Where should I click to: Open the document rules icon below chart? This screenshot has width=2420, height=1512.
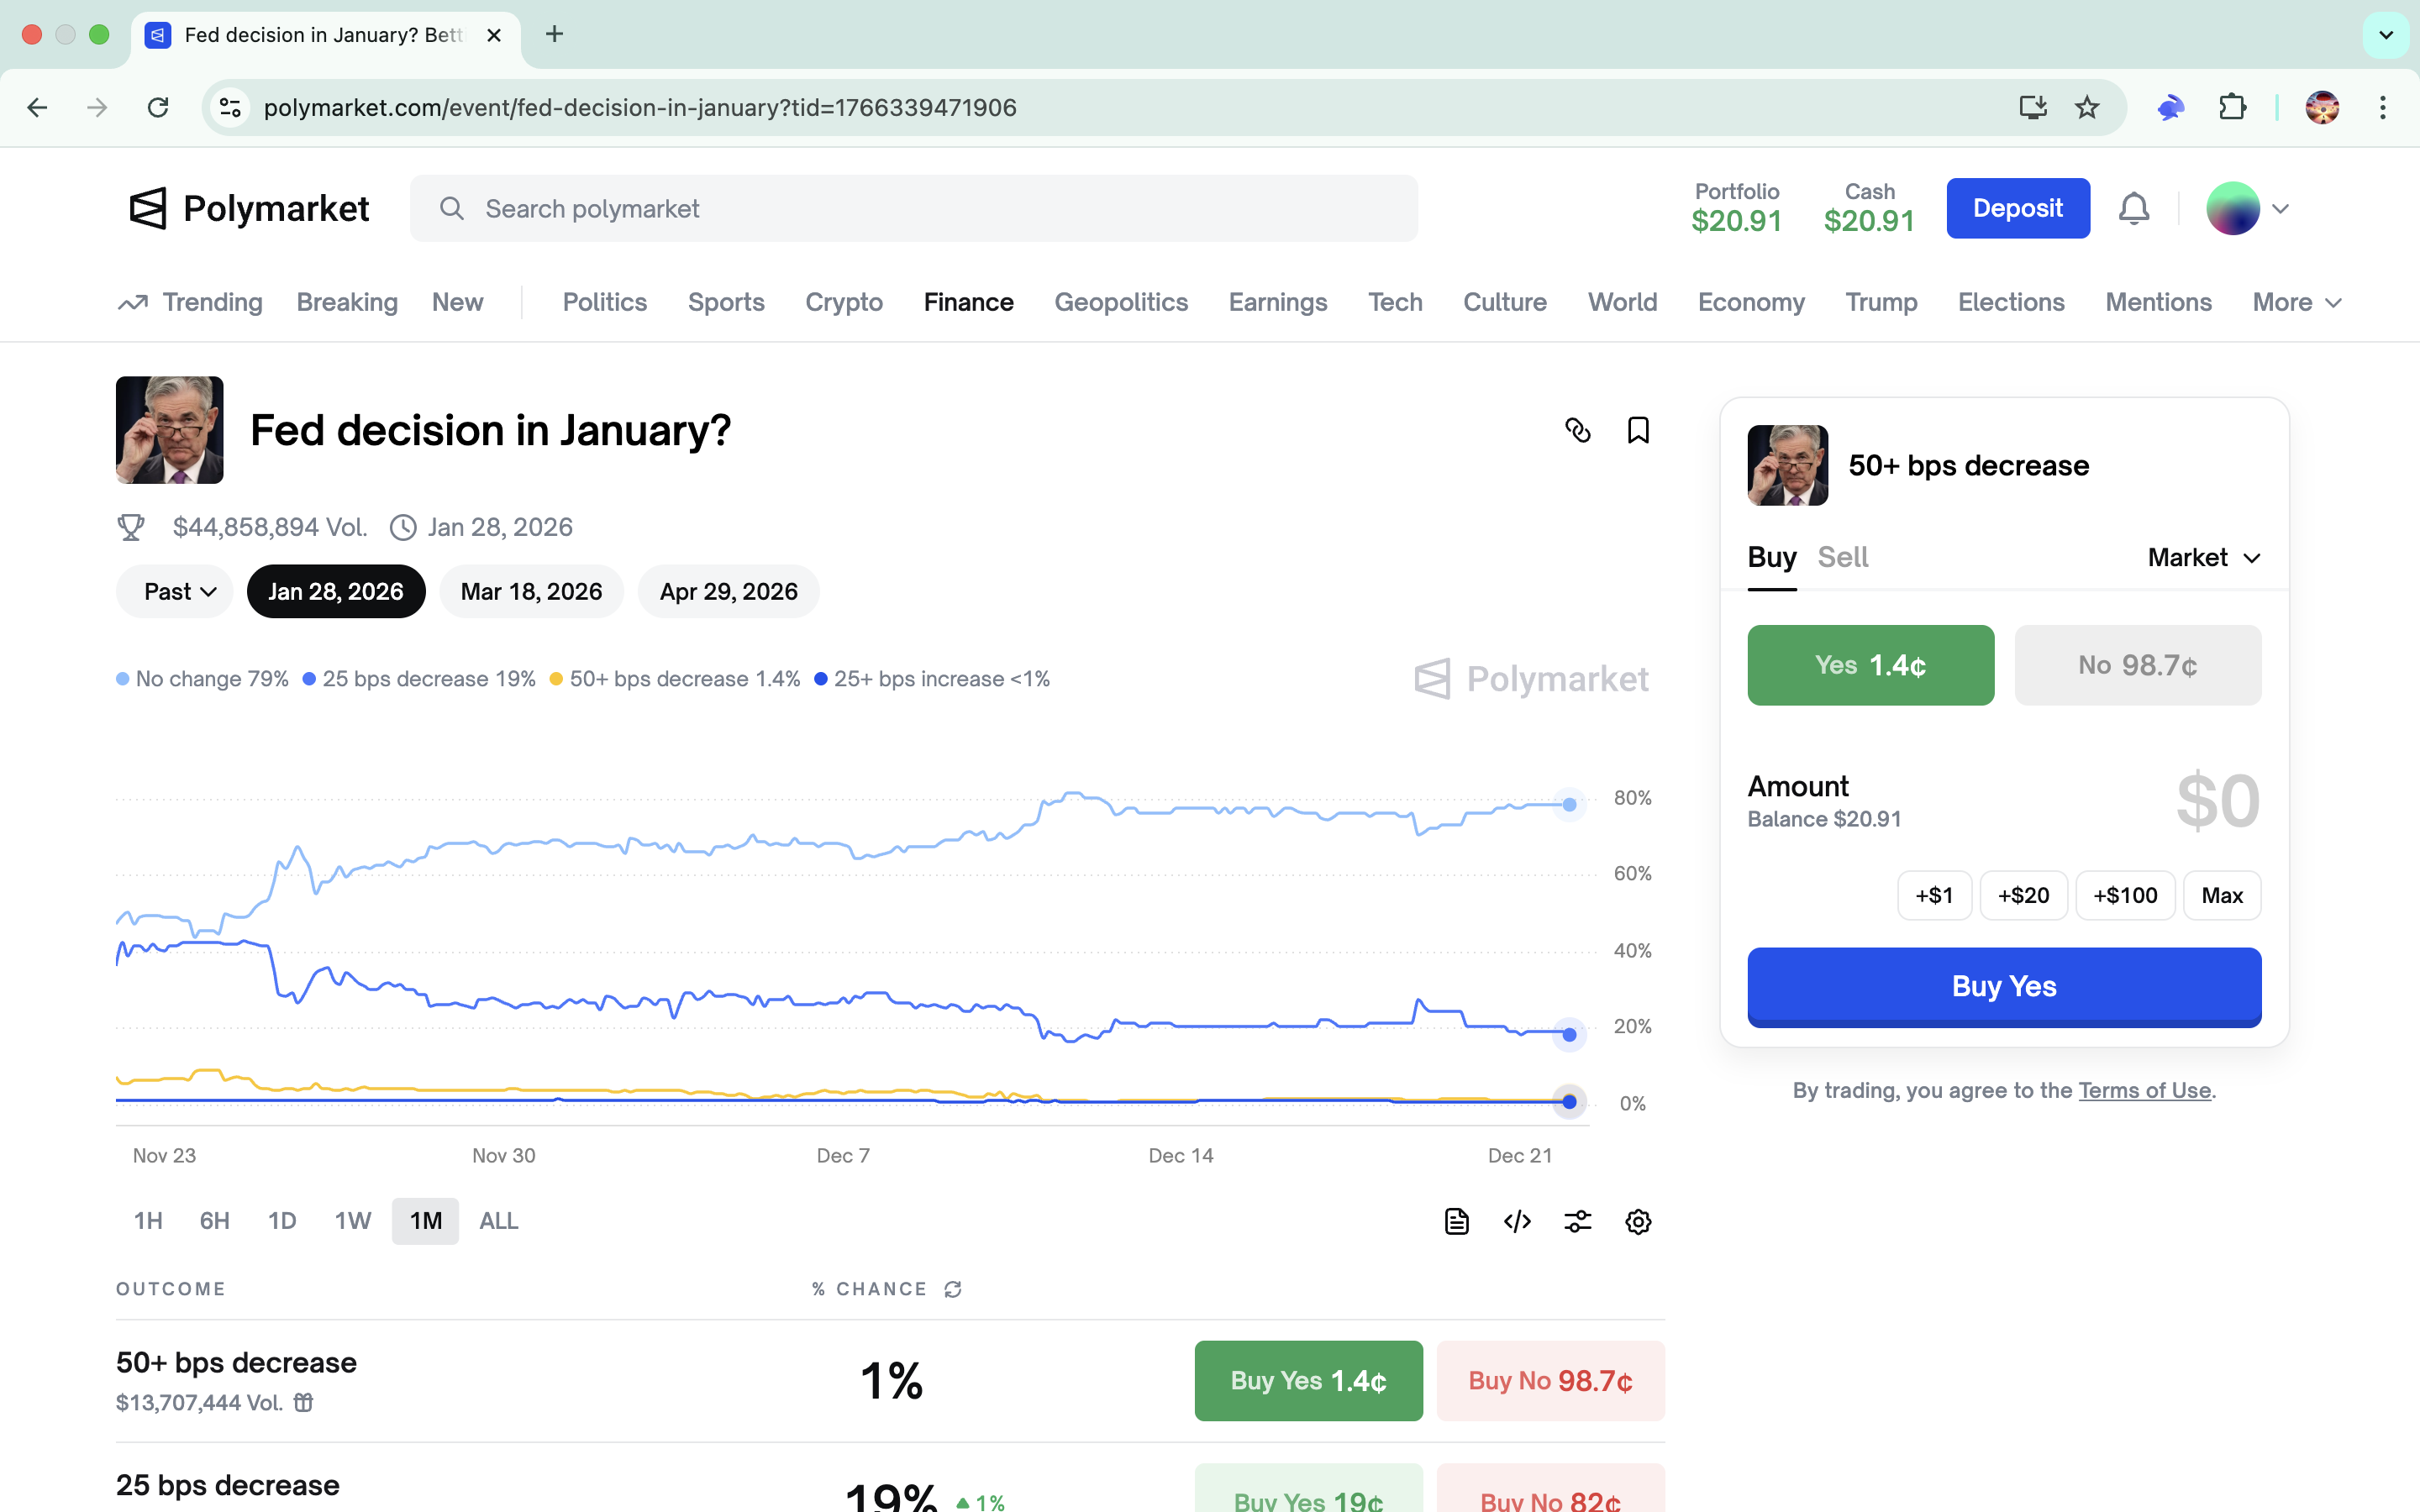tap(1456, 1221)
